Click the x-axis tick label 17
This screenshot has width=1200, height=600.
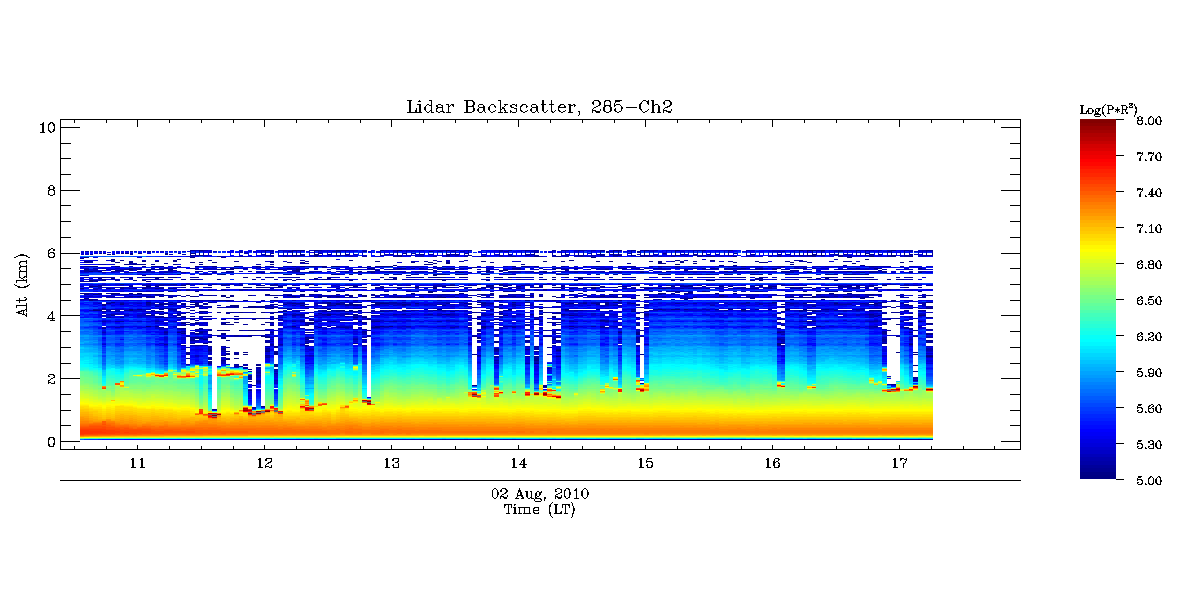[x=899, y=464]
